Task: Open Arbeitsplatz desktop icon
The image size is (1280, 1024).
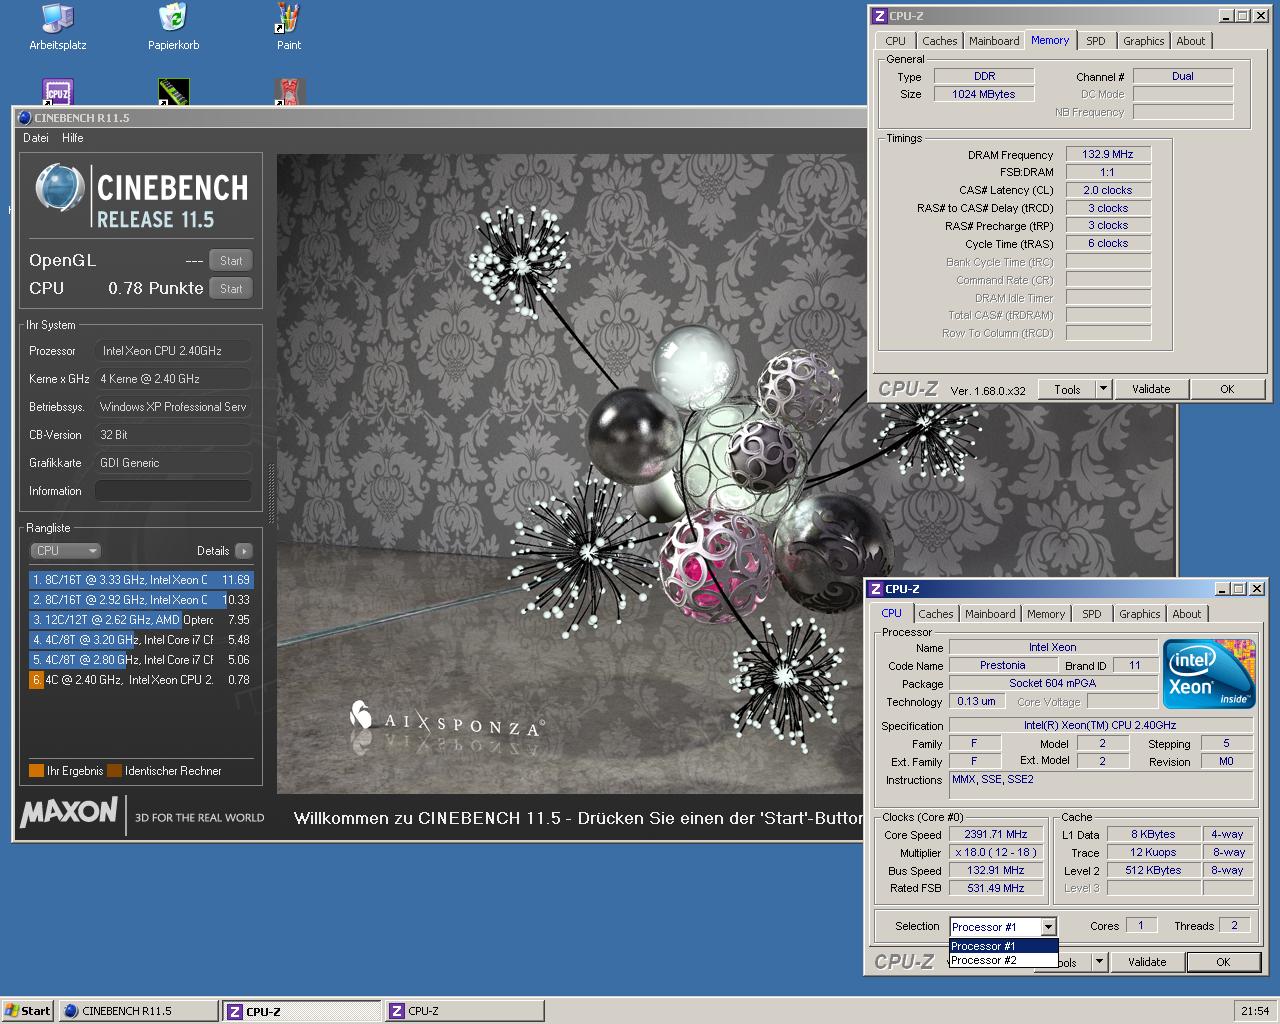Action: click(57, 27)
